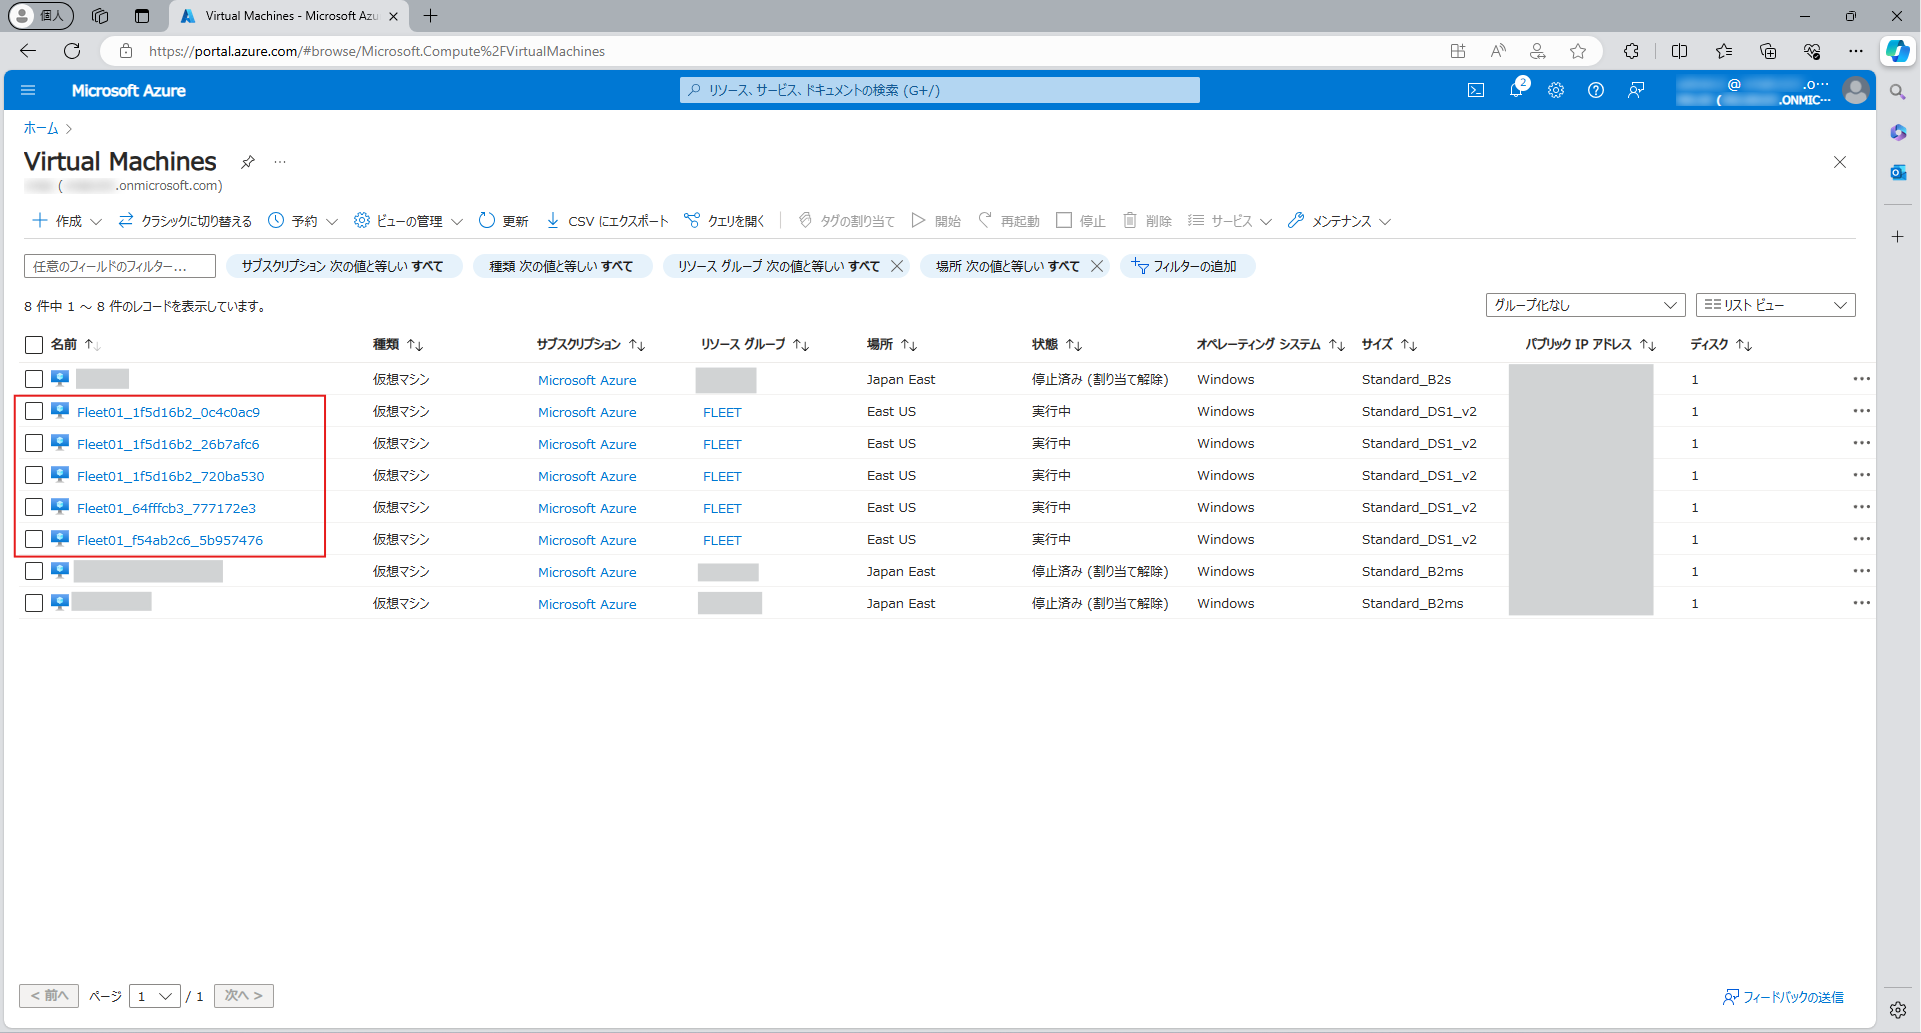Expand the Maintenance (メンテナンス) dropdown
The width and height of the screenshot is (1921, 1033).
pos(1340,221)
